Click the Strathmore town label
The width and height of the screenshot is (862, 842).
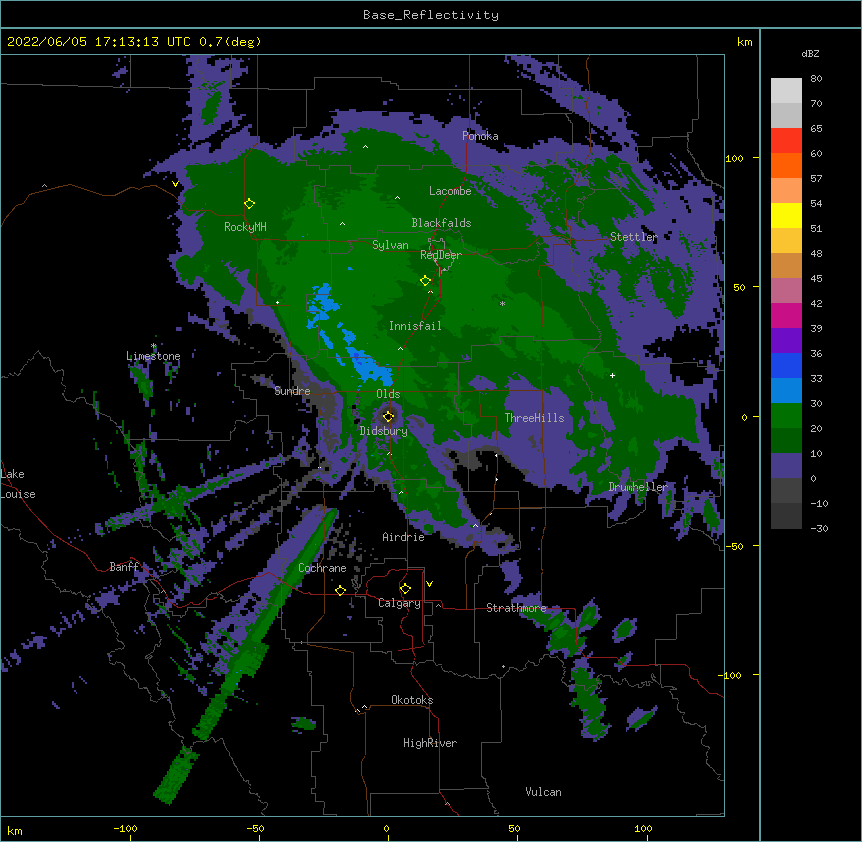(516, 608)
